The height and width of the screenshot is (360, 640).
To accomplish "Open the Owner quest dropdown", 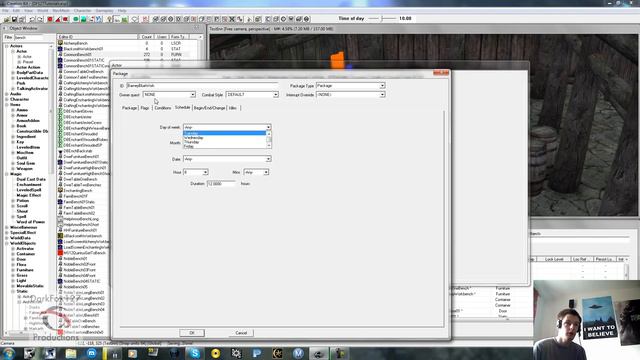I will (x=193, y=95).
